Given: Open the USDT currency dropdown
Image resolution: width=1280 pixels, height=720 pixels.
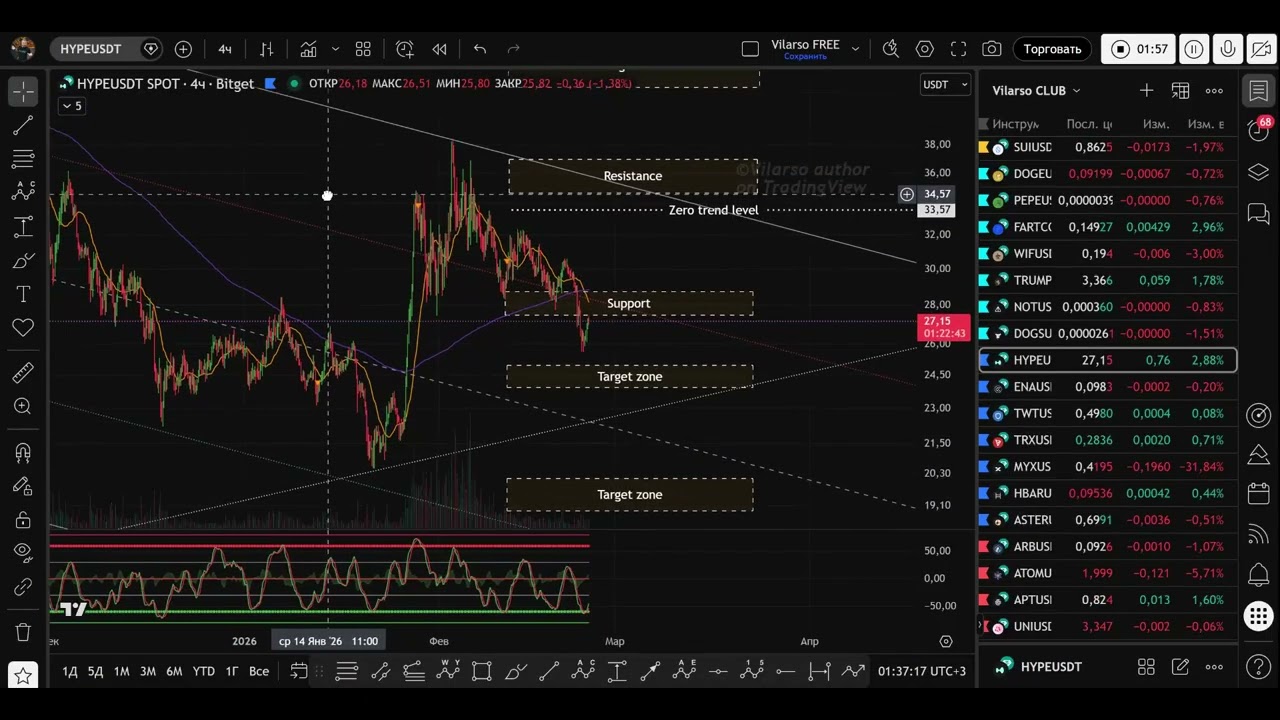Looking at the screenshot, I should 945,85.
